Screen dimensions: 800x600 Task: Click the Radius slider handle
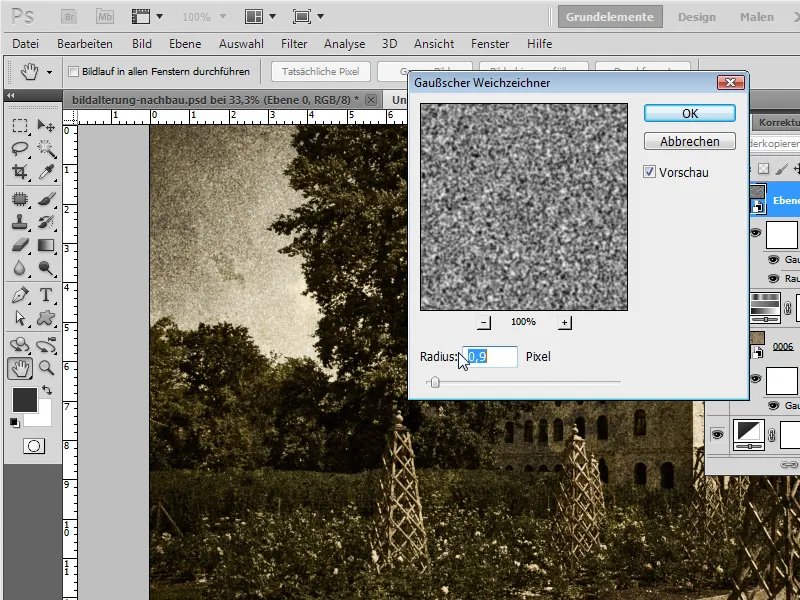point(435,382)
